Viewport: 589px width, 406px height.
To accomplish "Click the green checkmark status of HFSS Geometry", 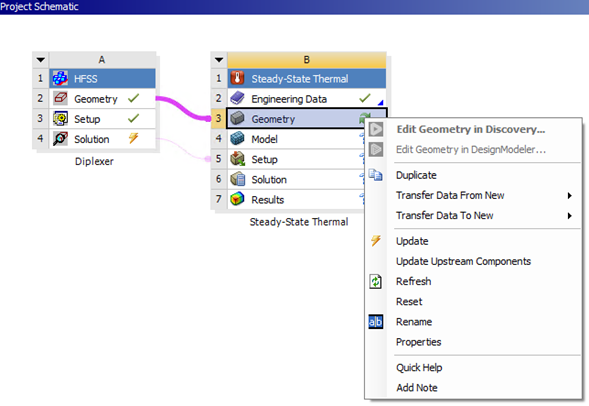I will click(133, 98).
